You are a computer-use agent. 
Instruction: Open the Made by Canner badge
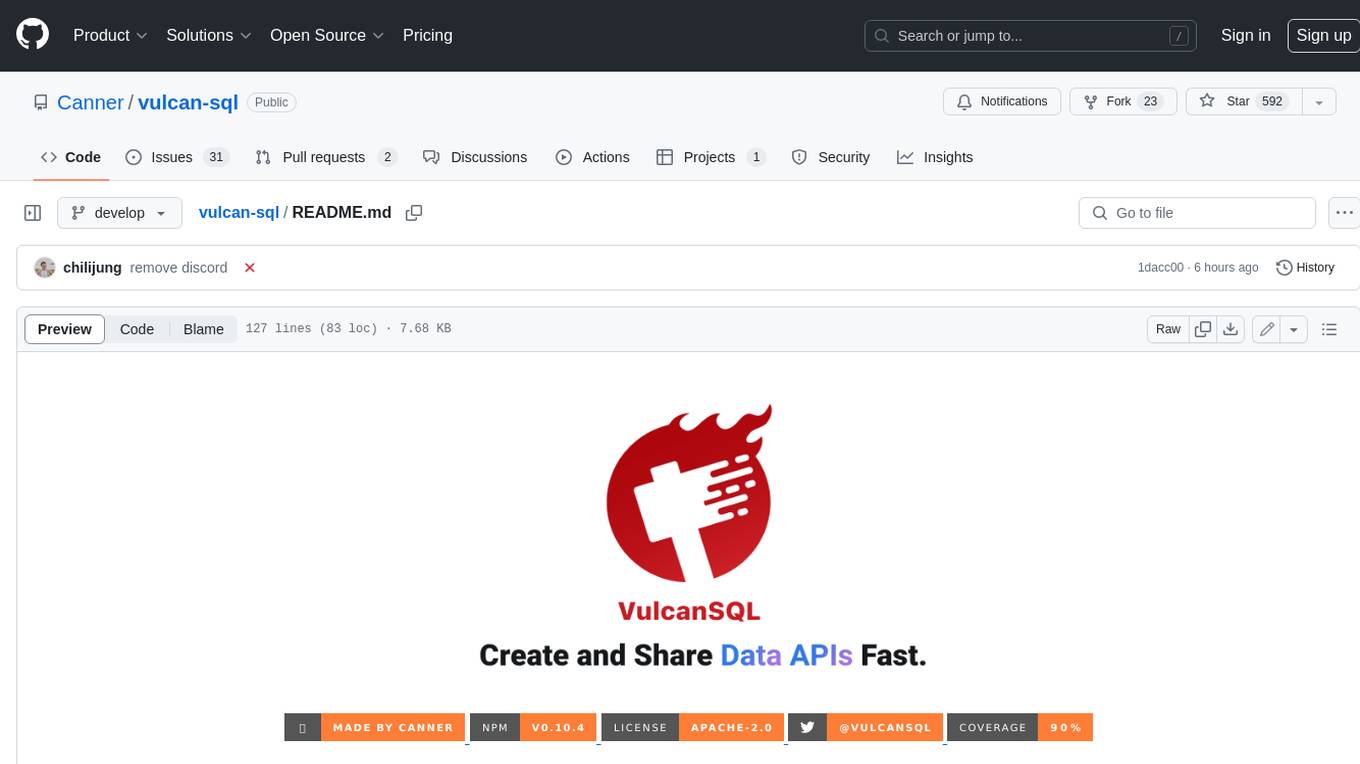pos(375,727)
